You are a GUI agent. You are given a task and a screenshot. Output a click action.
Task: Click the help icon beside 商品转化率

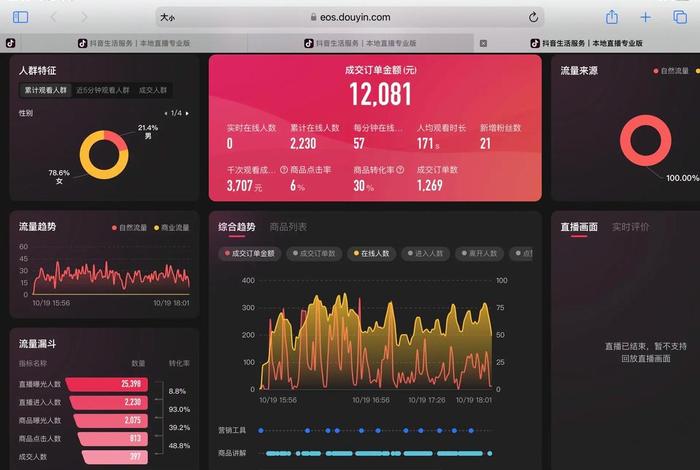click(x=400, y=170)
